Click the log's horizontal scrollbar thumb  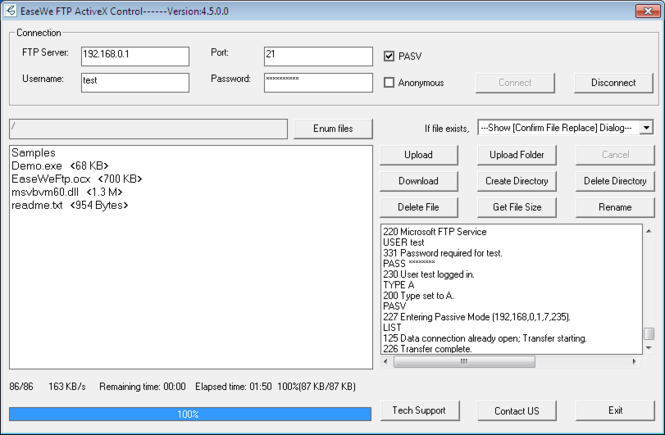pyautogui.click(x=464, y=362)
